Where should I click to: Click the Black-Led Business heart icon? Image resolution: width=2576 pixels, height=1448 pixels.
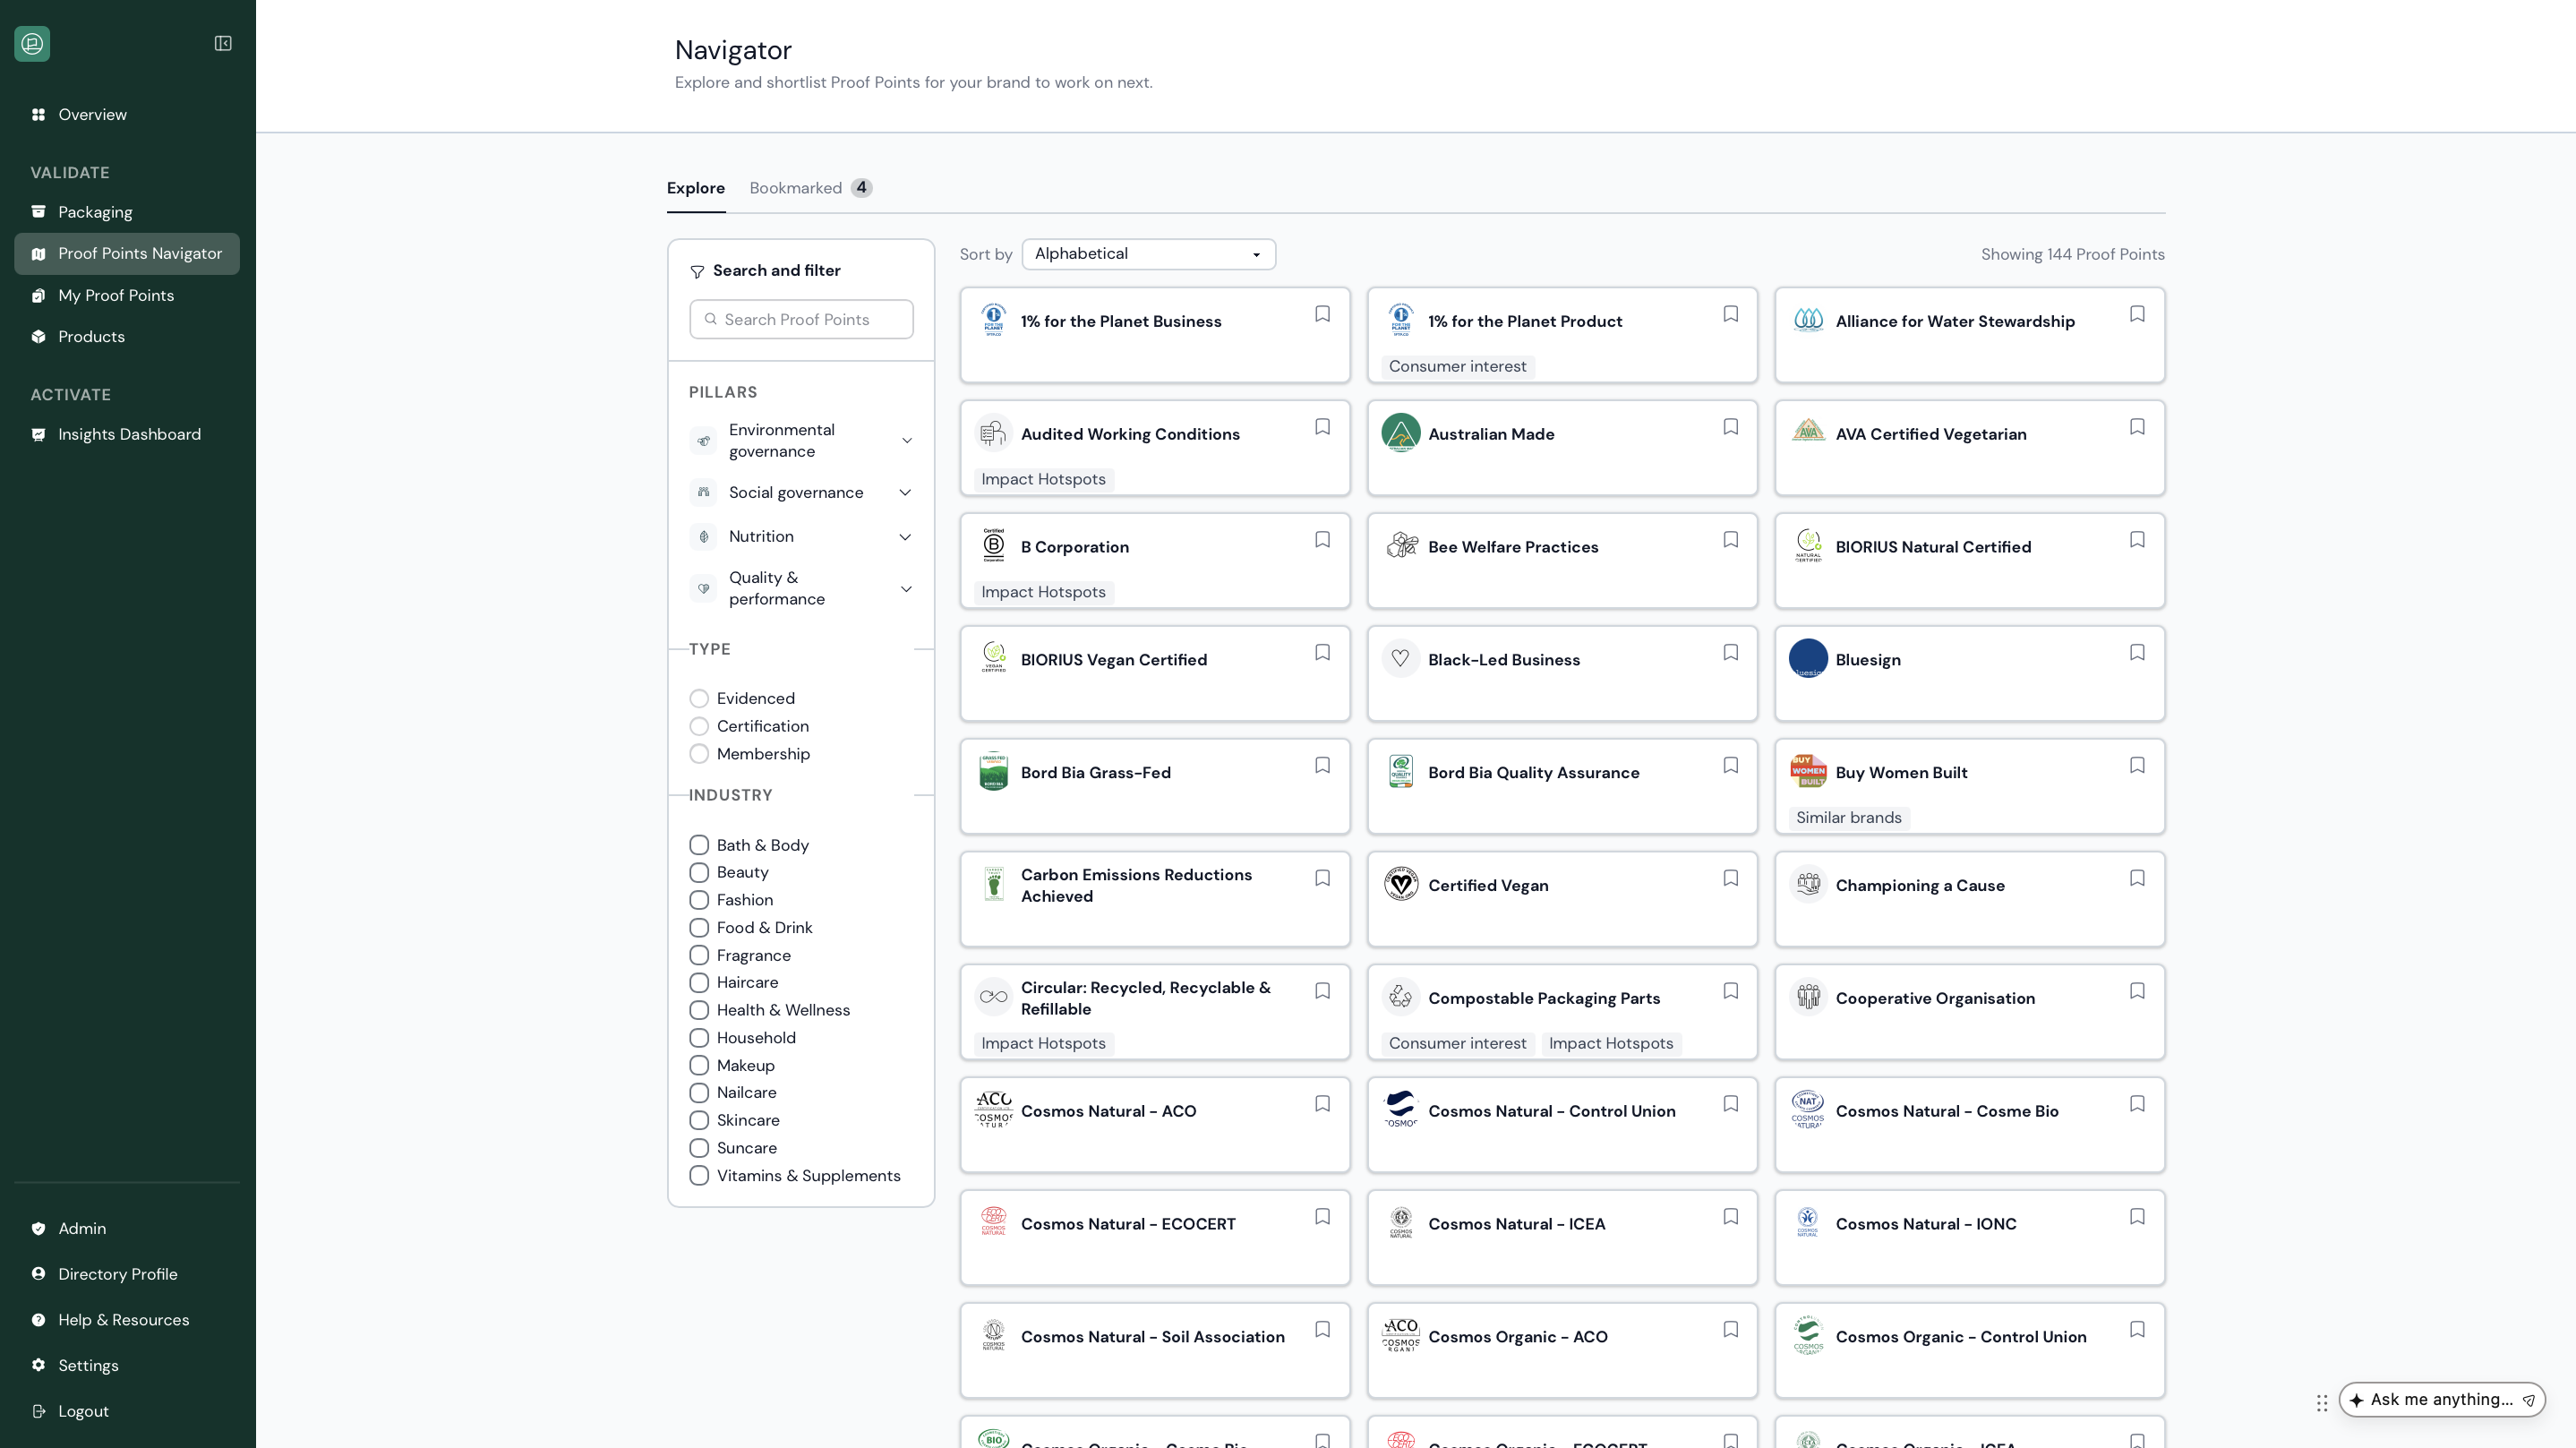[x=1401, y=659]
